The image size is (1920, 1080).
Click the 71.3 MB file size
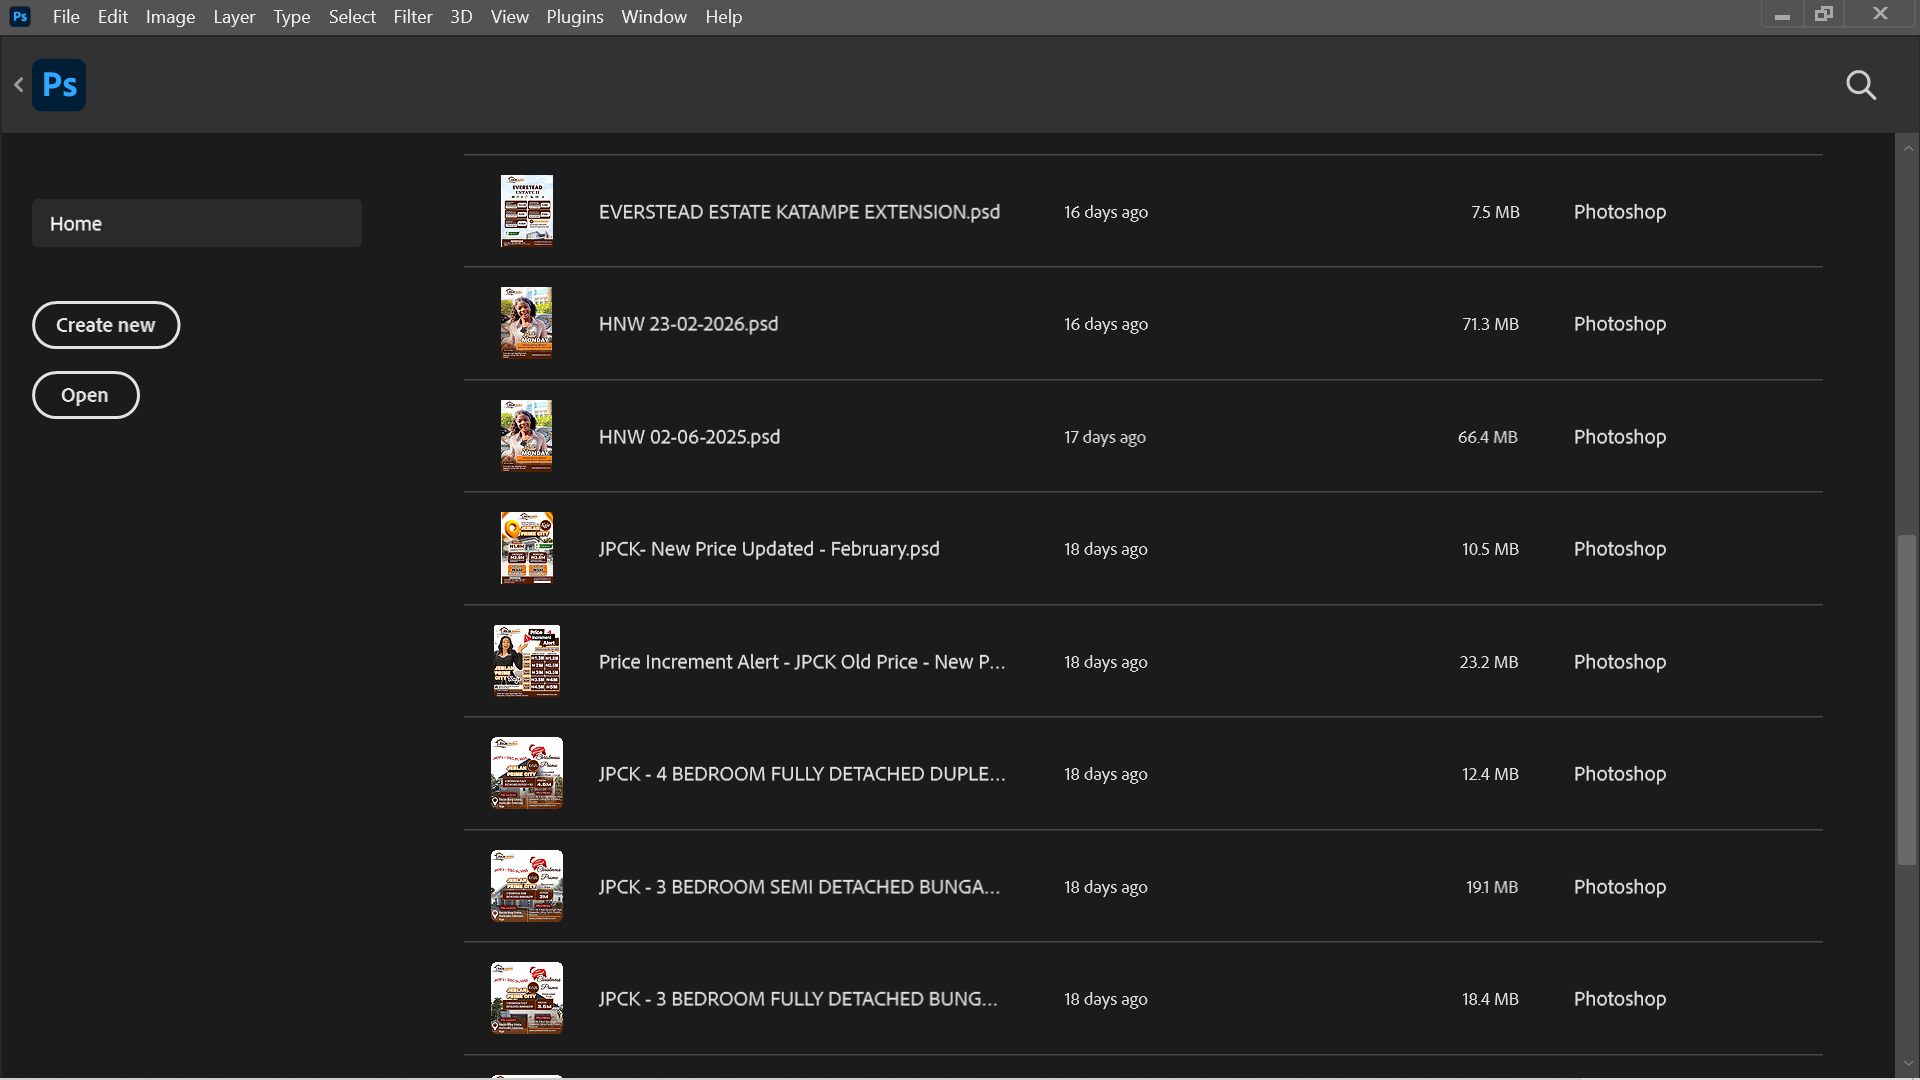(1490, 324)
